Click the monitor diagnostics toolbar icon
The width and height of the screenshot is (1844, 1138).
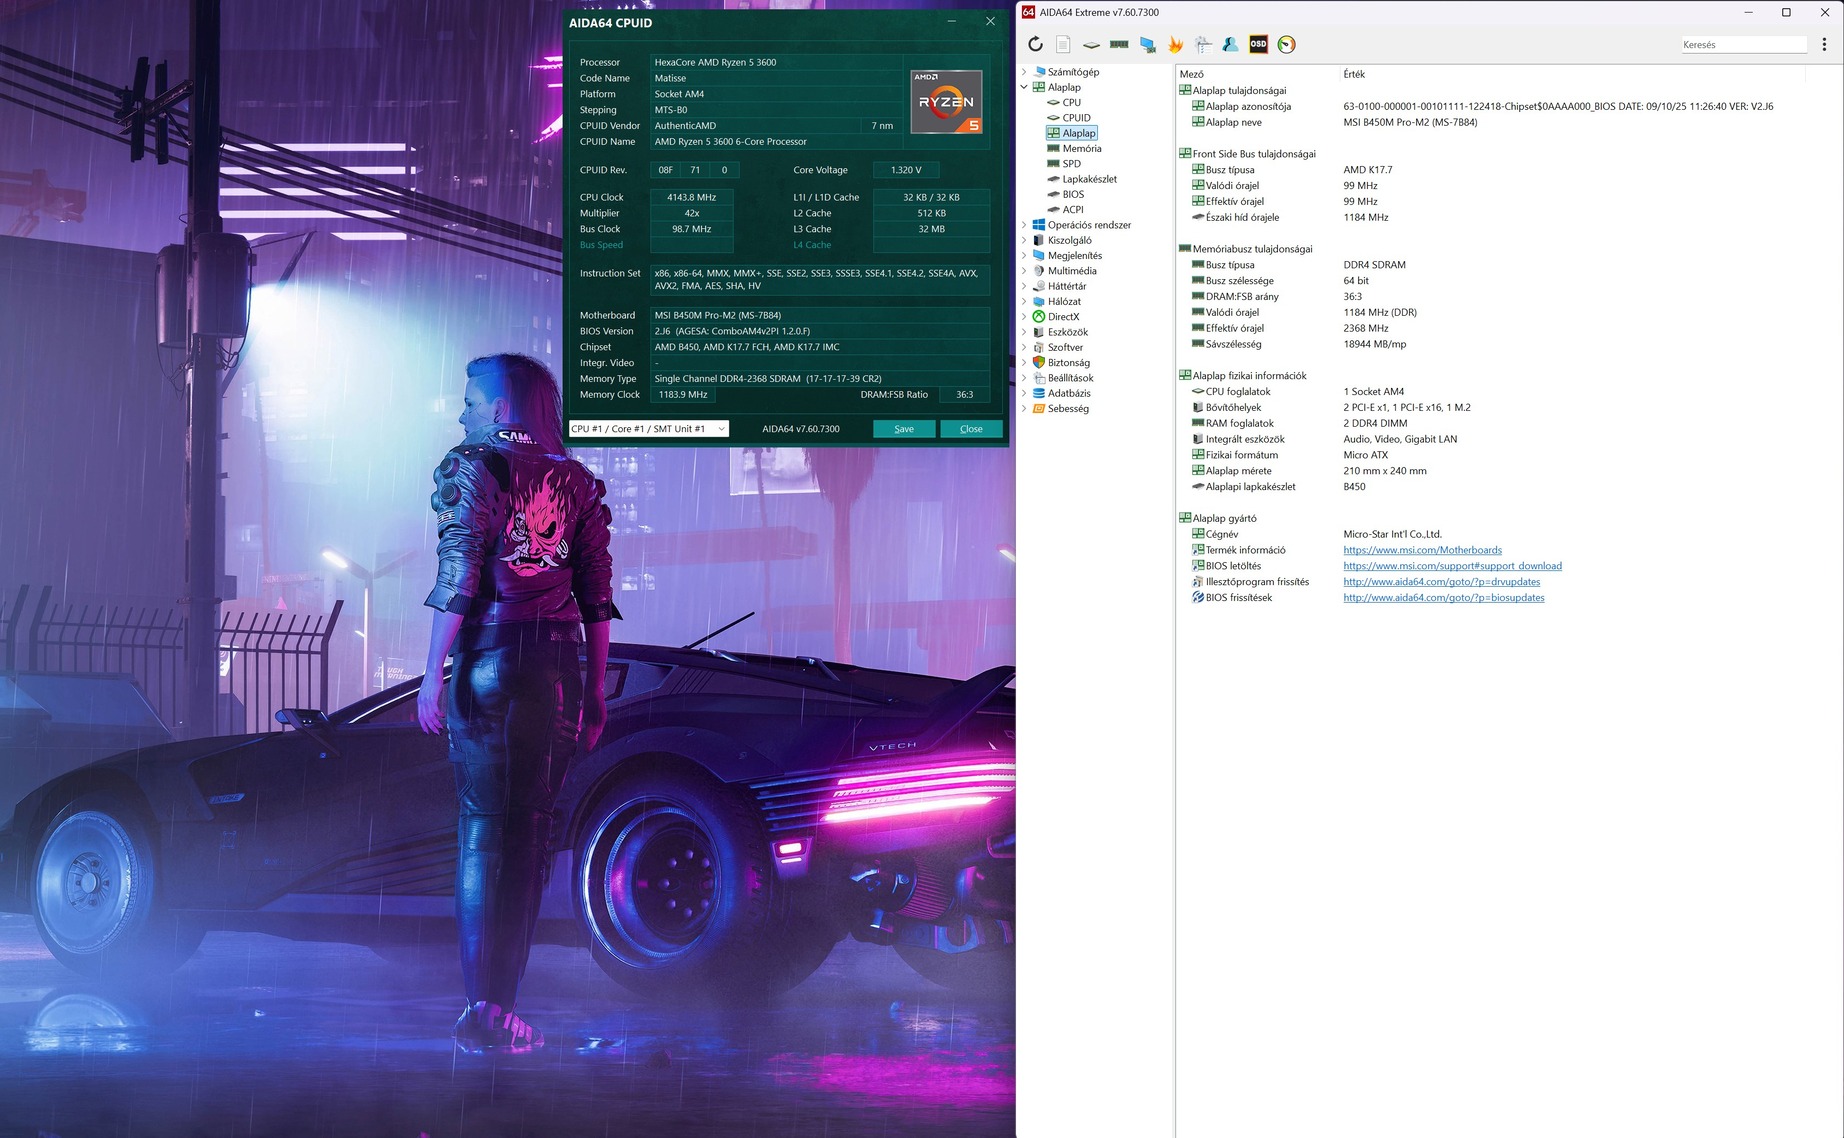[1147, 44]
